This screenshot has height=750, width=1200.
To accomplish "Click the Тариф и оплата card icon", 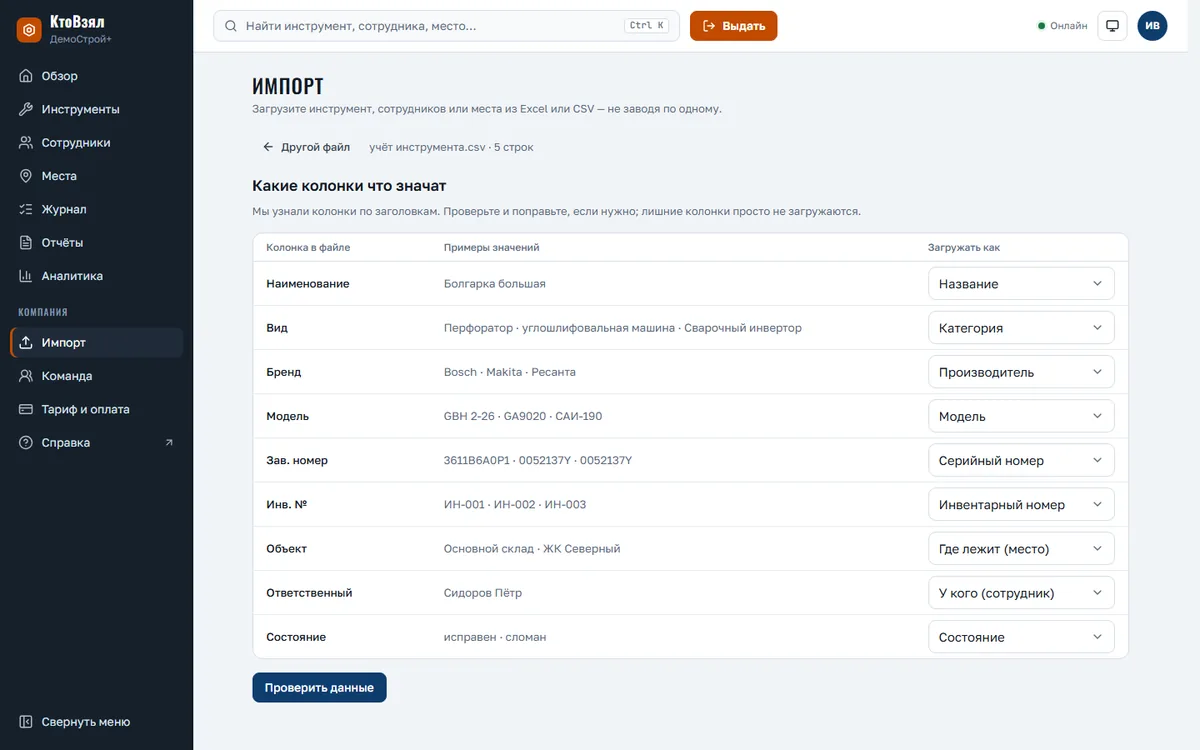I will coord(26,409).
